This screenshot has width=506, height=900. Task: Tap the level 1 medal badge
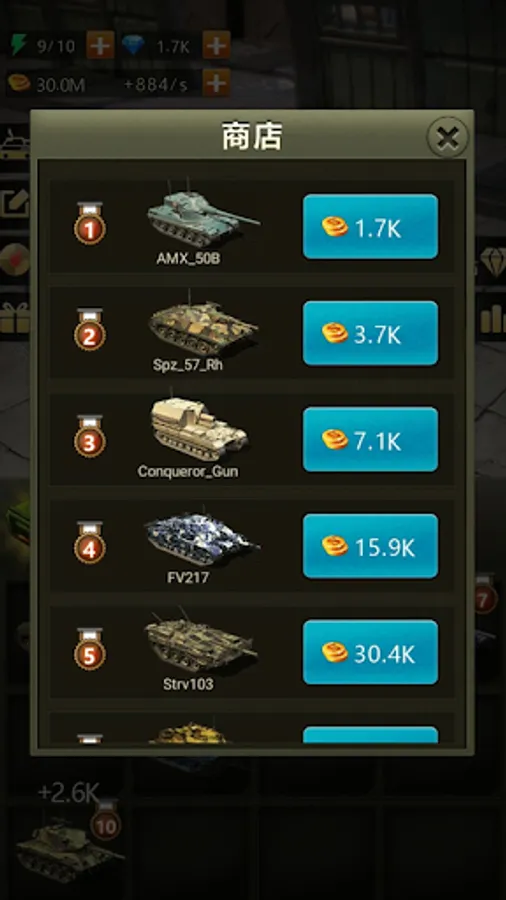[89, 224]
